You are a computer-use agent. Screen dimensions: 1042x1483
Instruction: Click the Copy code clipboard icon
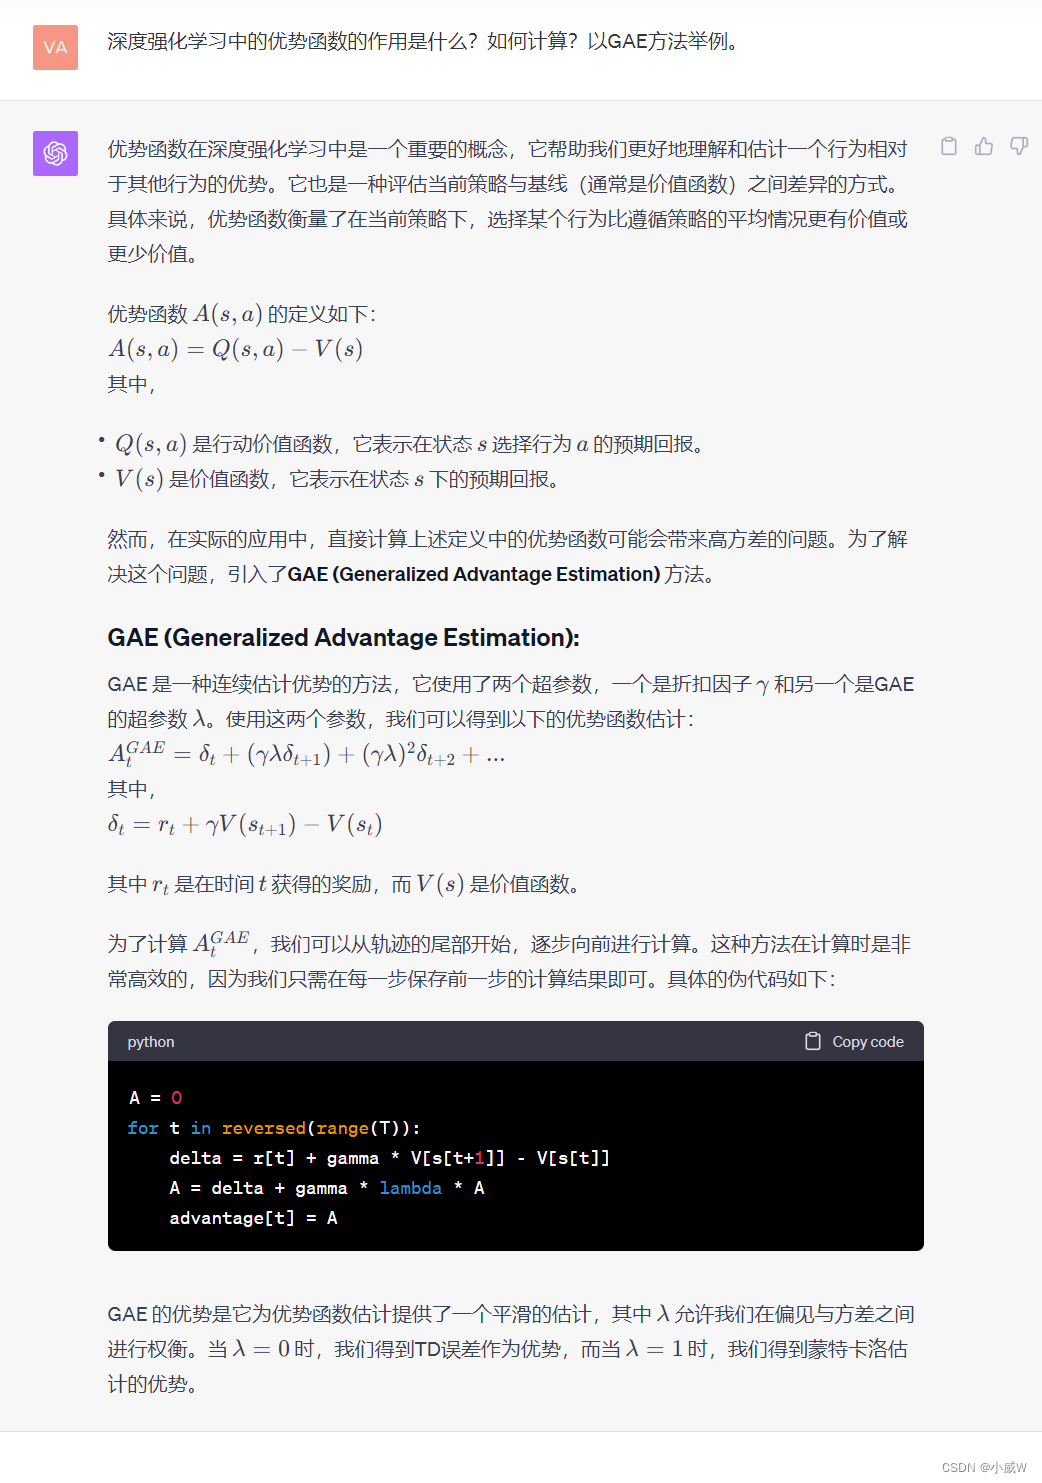click(813, 1041)
